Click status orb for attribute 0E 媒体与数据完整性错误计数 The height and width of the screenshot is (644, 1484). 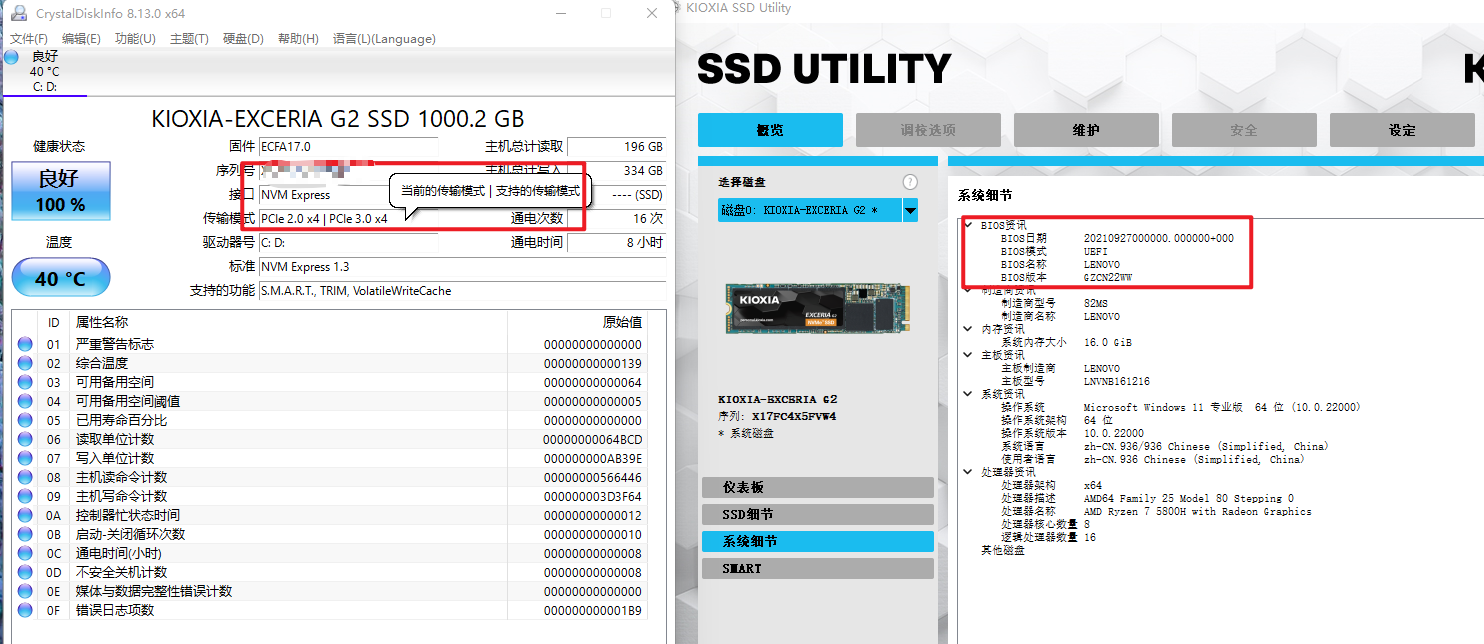[25, 591]
